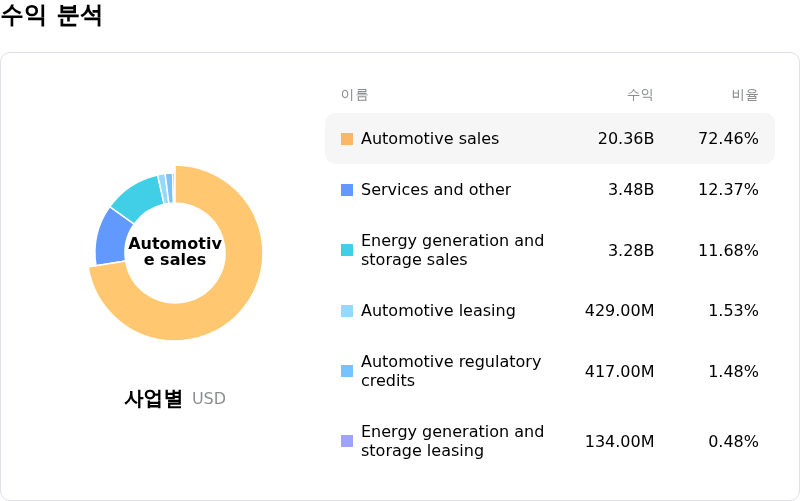Click the 0.48% ratio value
800x501 pixels.
pyautogui.click(x=733, y=441)
